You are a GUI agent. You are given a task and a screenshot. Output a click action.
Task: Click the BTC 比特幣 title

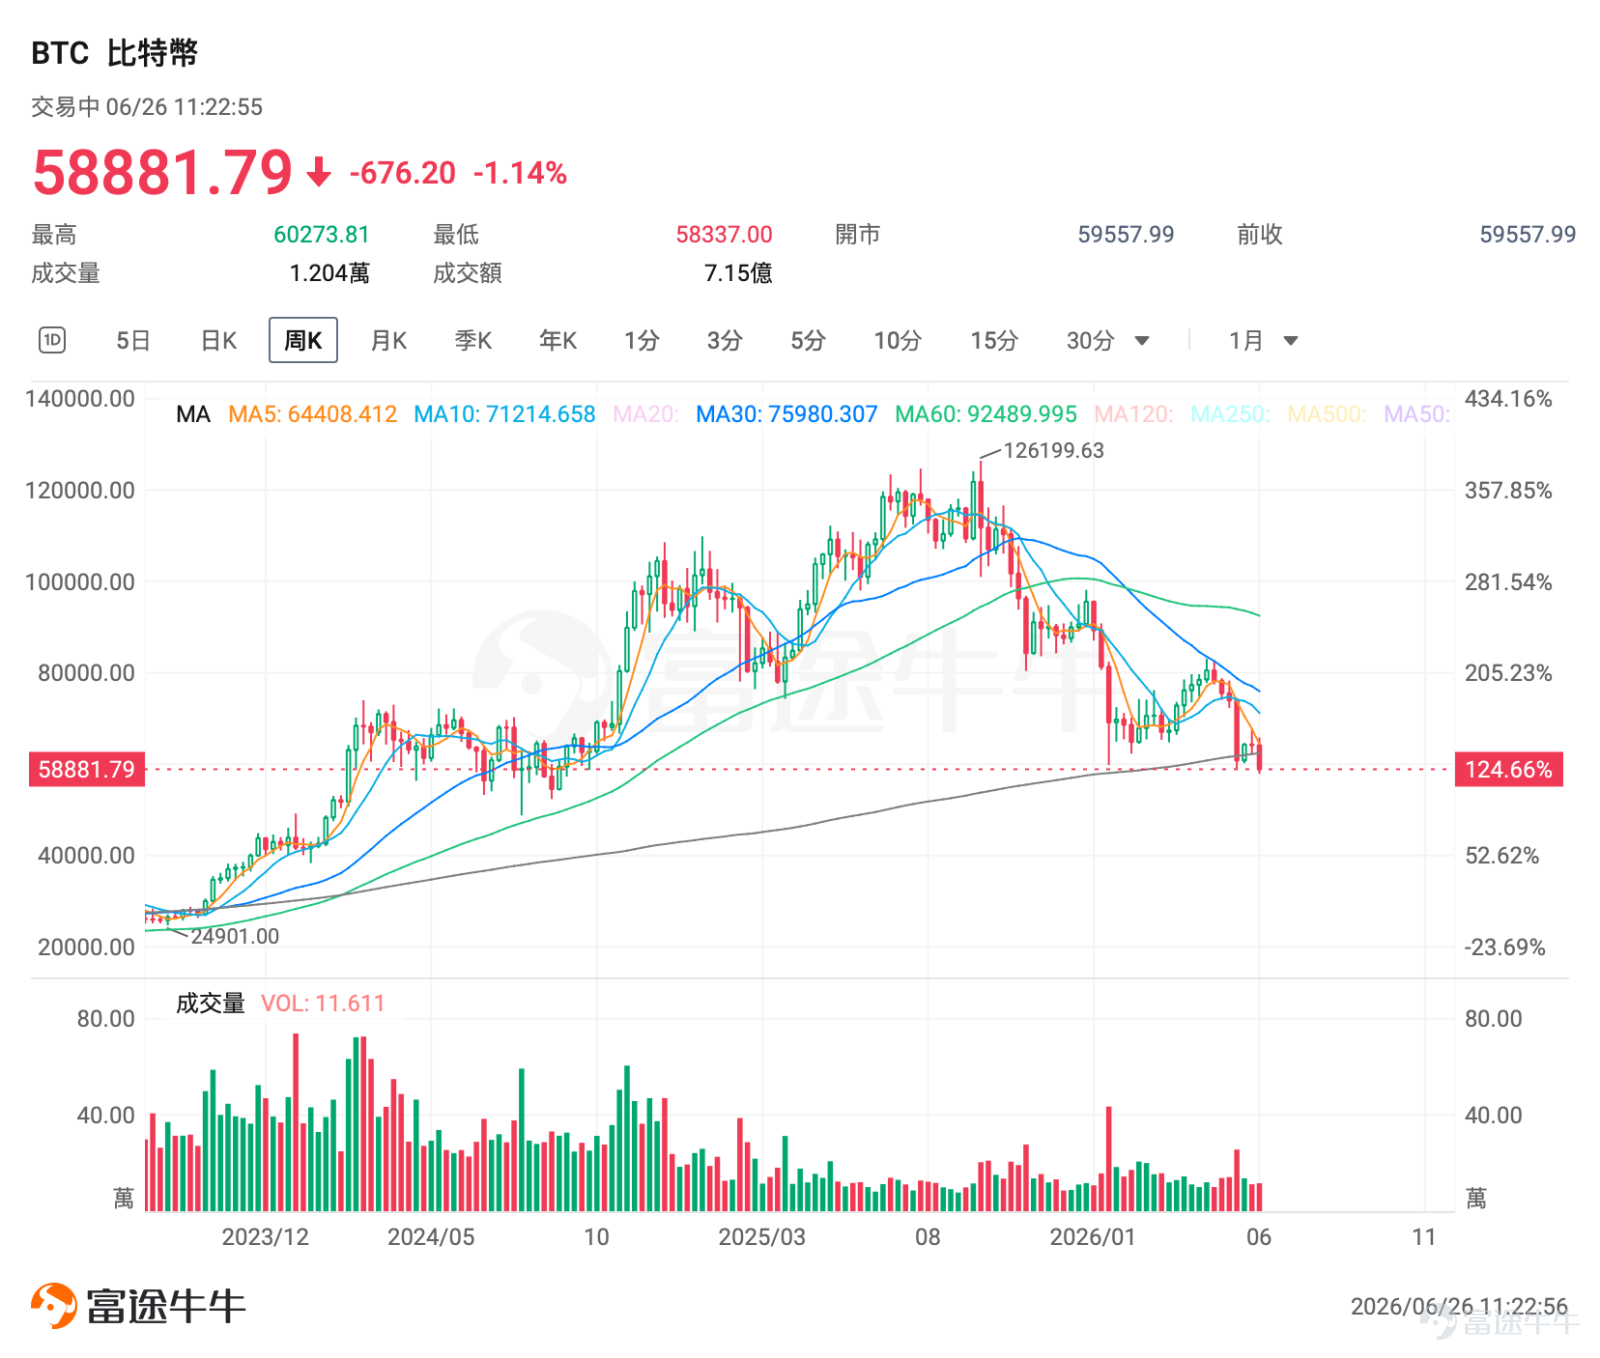pyautogui.click(x=115, y=52)
